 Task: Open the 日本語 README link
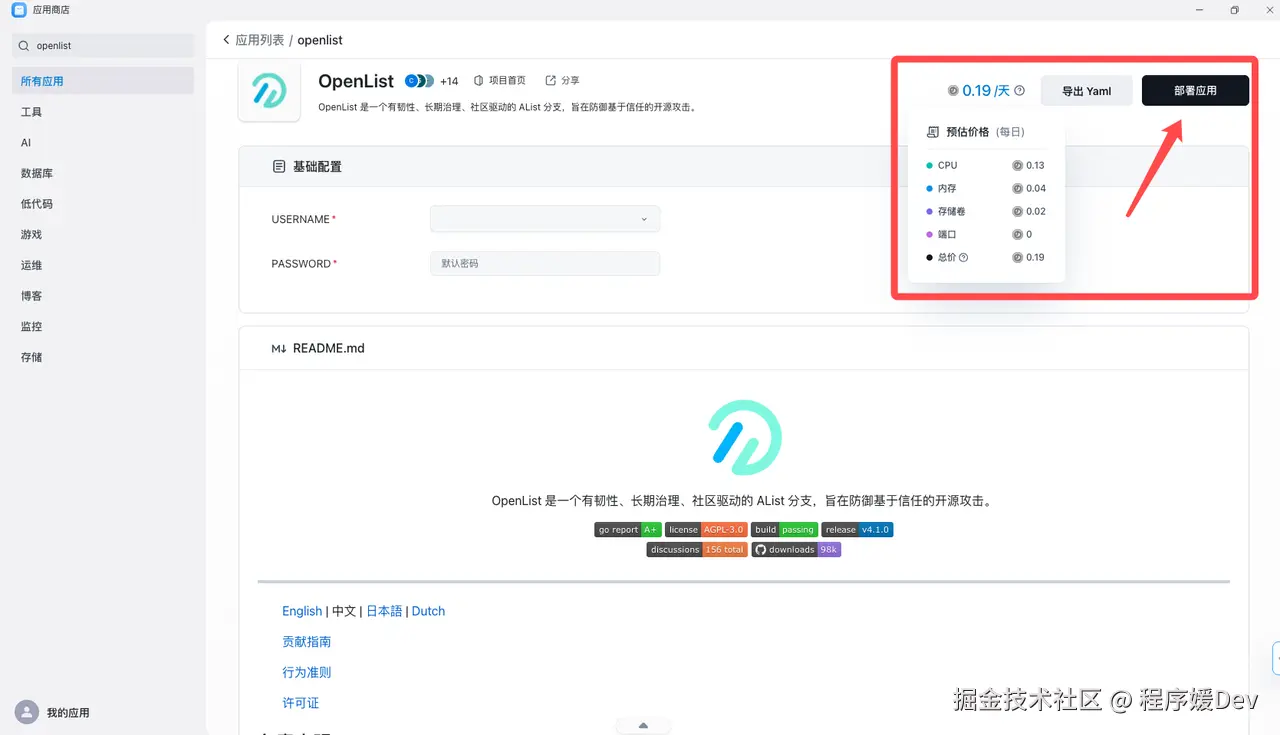click(x=384, y=611)
